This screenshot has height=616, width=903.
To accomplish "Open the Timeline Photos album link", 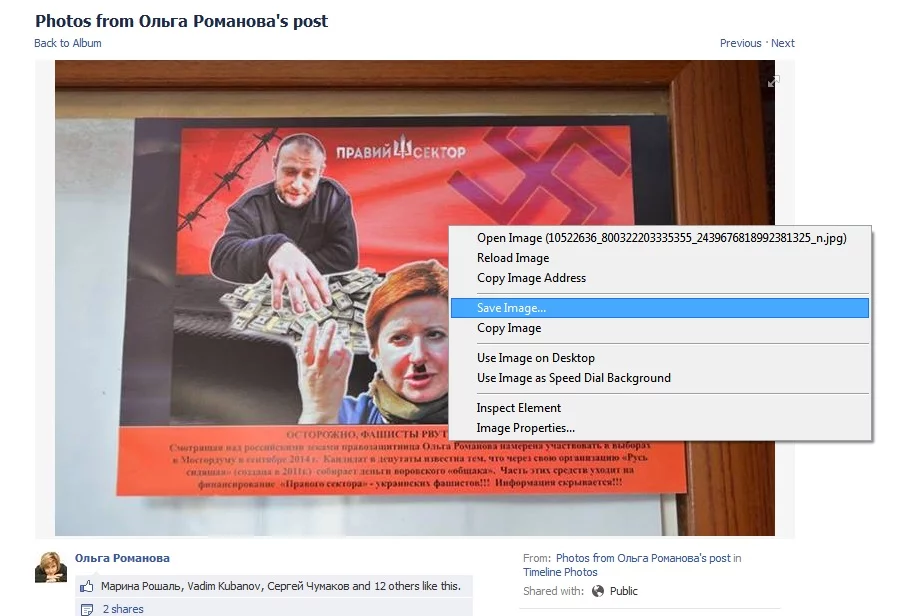I will click(x=560, y=572).
